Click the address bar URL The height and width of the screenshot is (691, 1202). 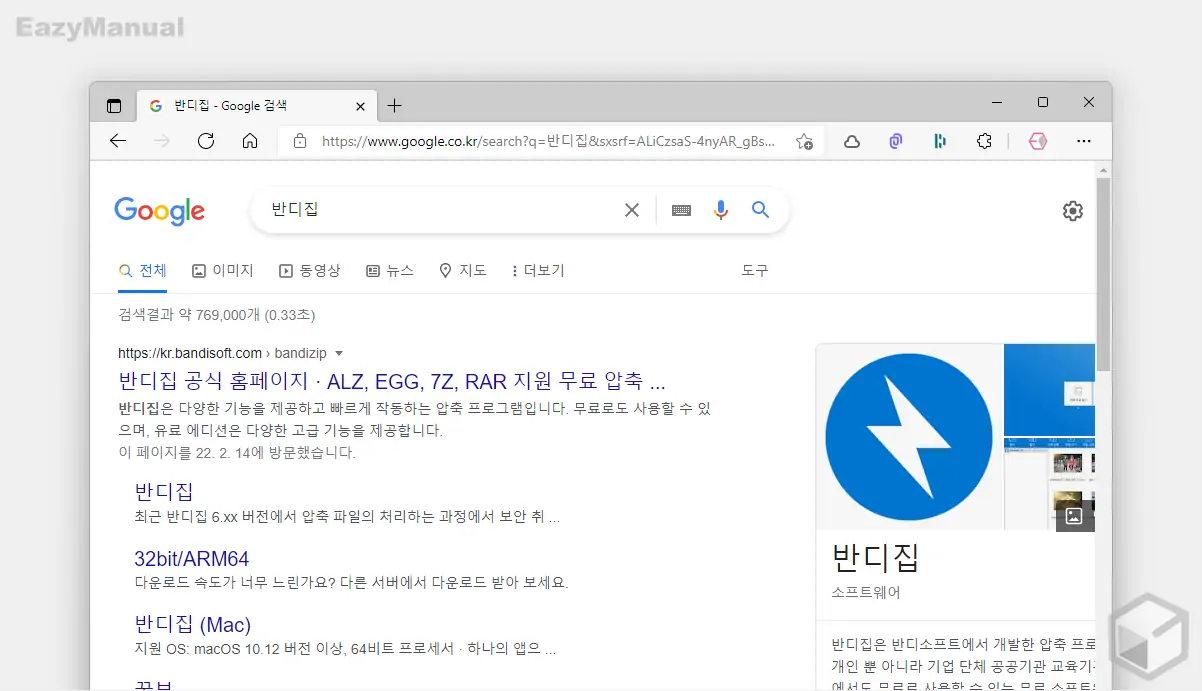(548, 142)
